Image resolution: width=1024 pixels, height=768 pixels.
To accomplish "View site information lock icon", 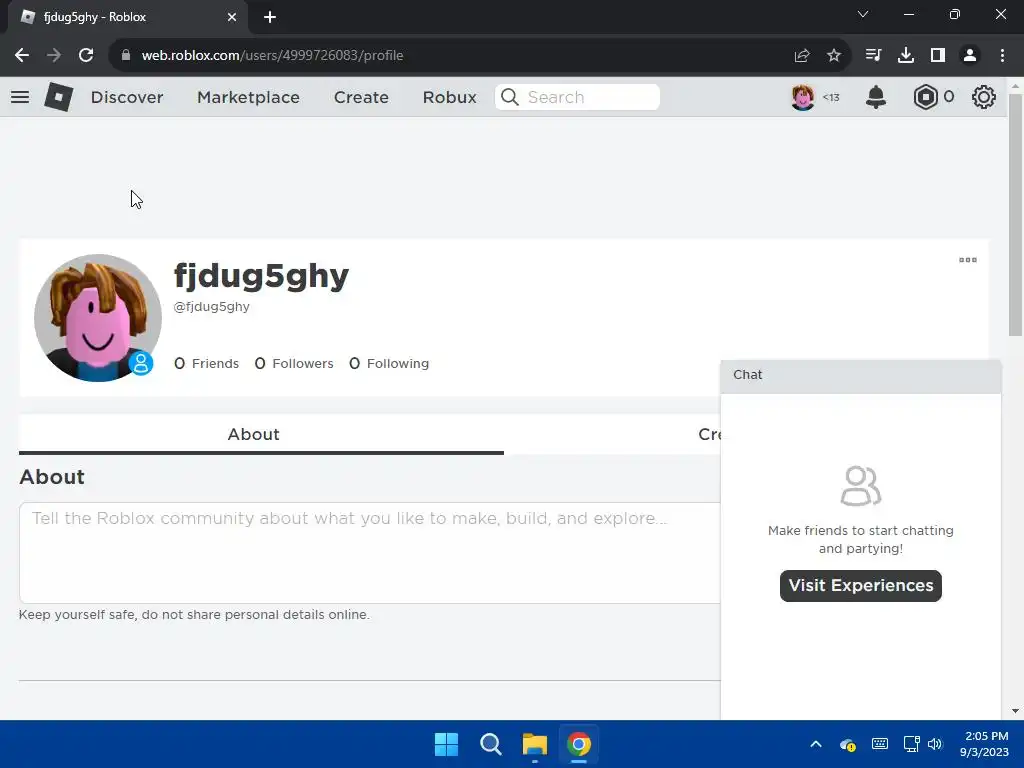I will [126, 56].
